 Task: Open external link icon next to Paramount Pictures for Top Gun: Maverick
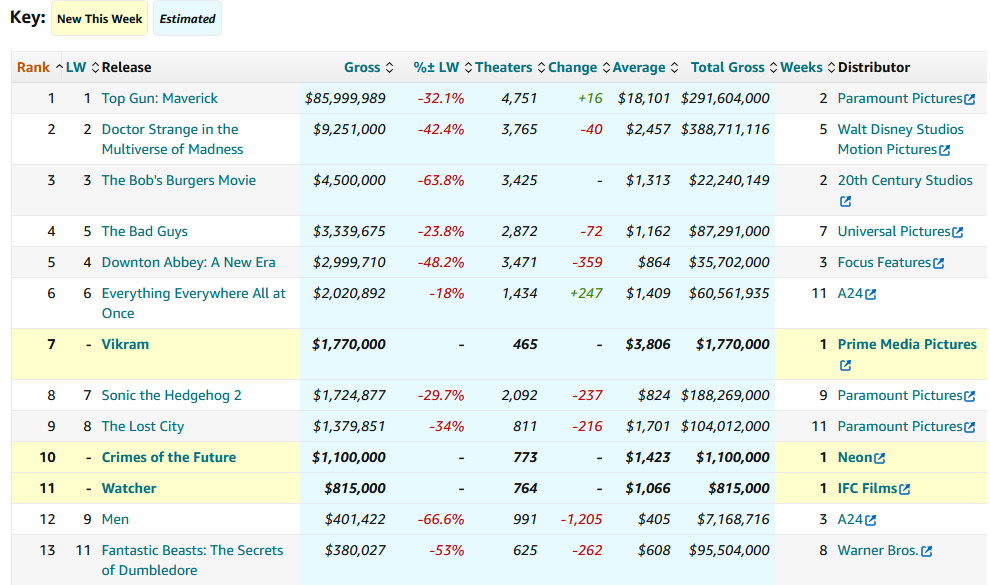coord(970,99)
